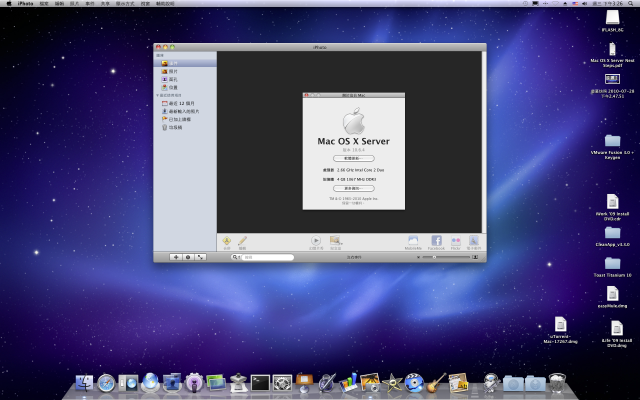Click the volume icon in menu bar
640x400 pixels.
point(584,3)
